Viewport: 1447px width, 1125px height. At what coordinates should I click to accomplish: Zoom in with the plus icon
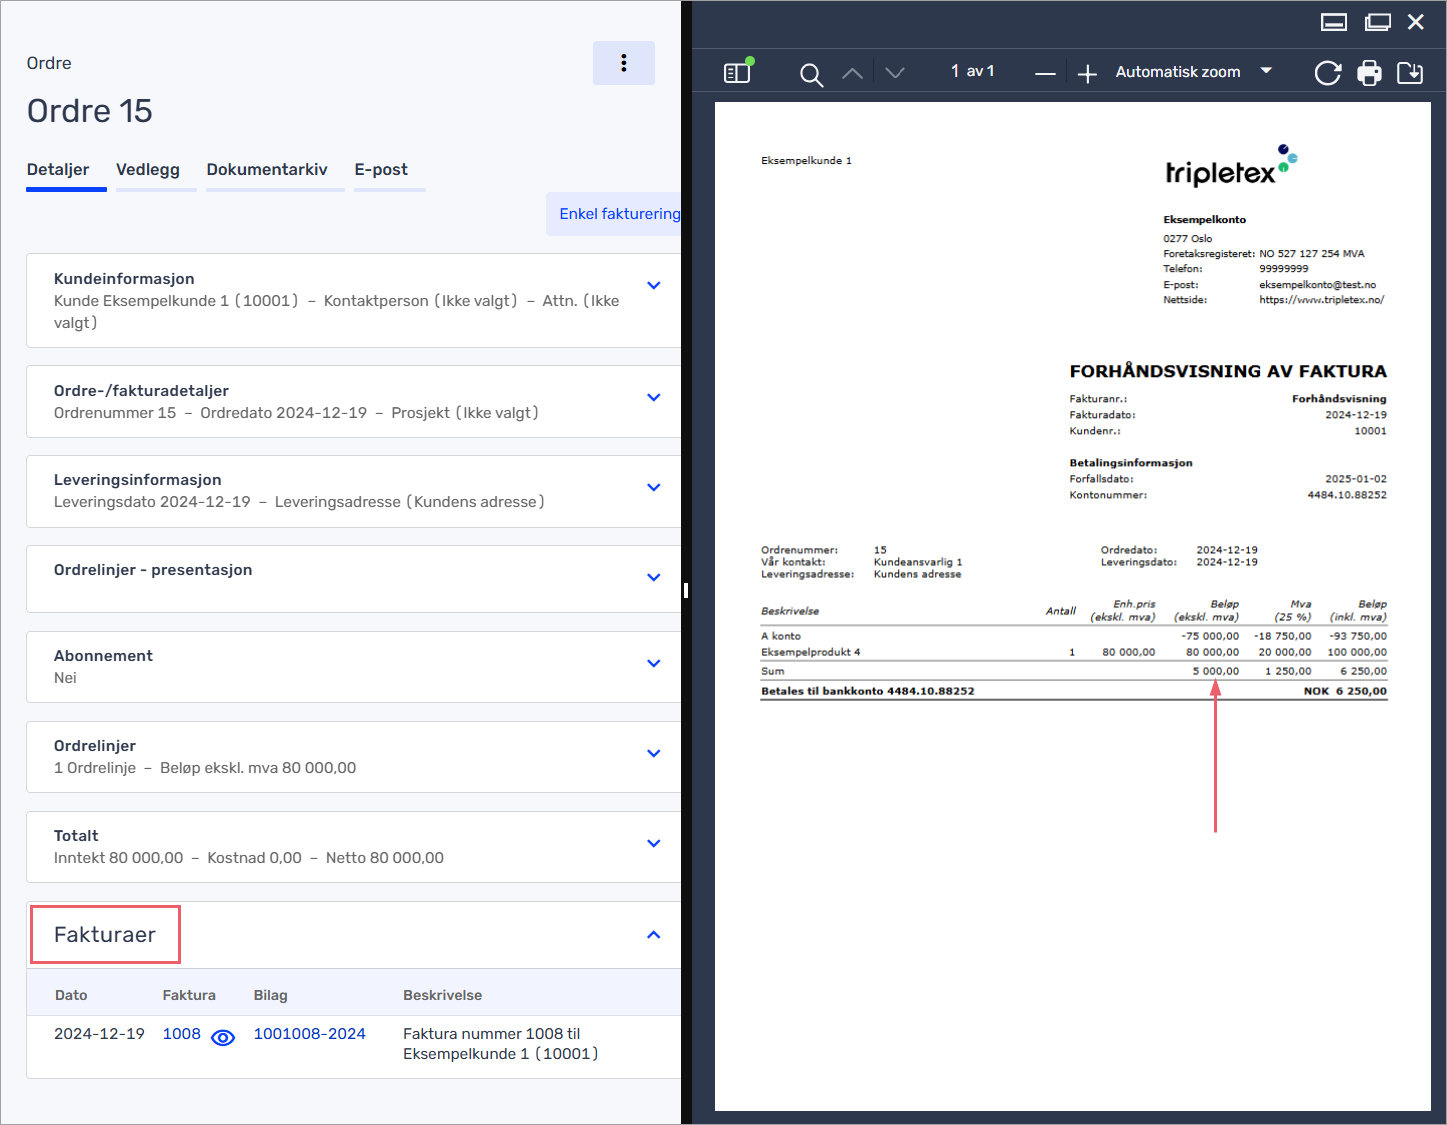pyautogui.click(x=1087, y=74)
